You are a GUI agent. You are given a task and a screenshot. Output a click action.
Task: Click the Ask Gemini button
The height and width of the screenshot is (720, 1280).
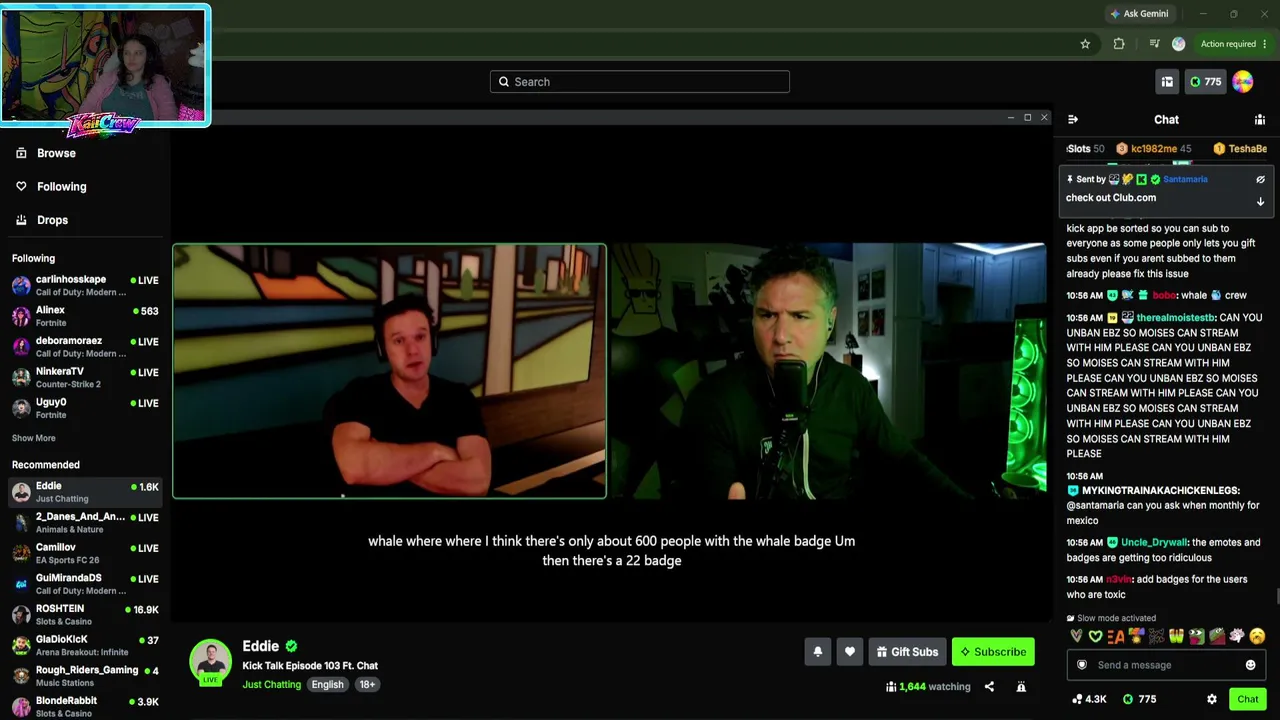coord(1139,14)
